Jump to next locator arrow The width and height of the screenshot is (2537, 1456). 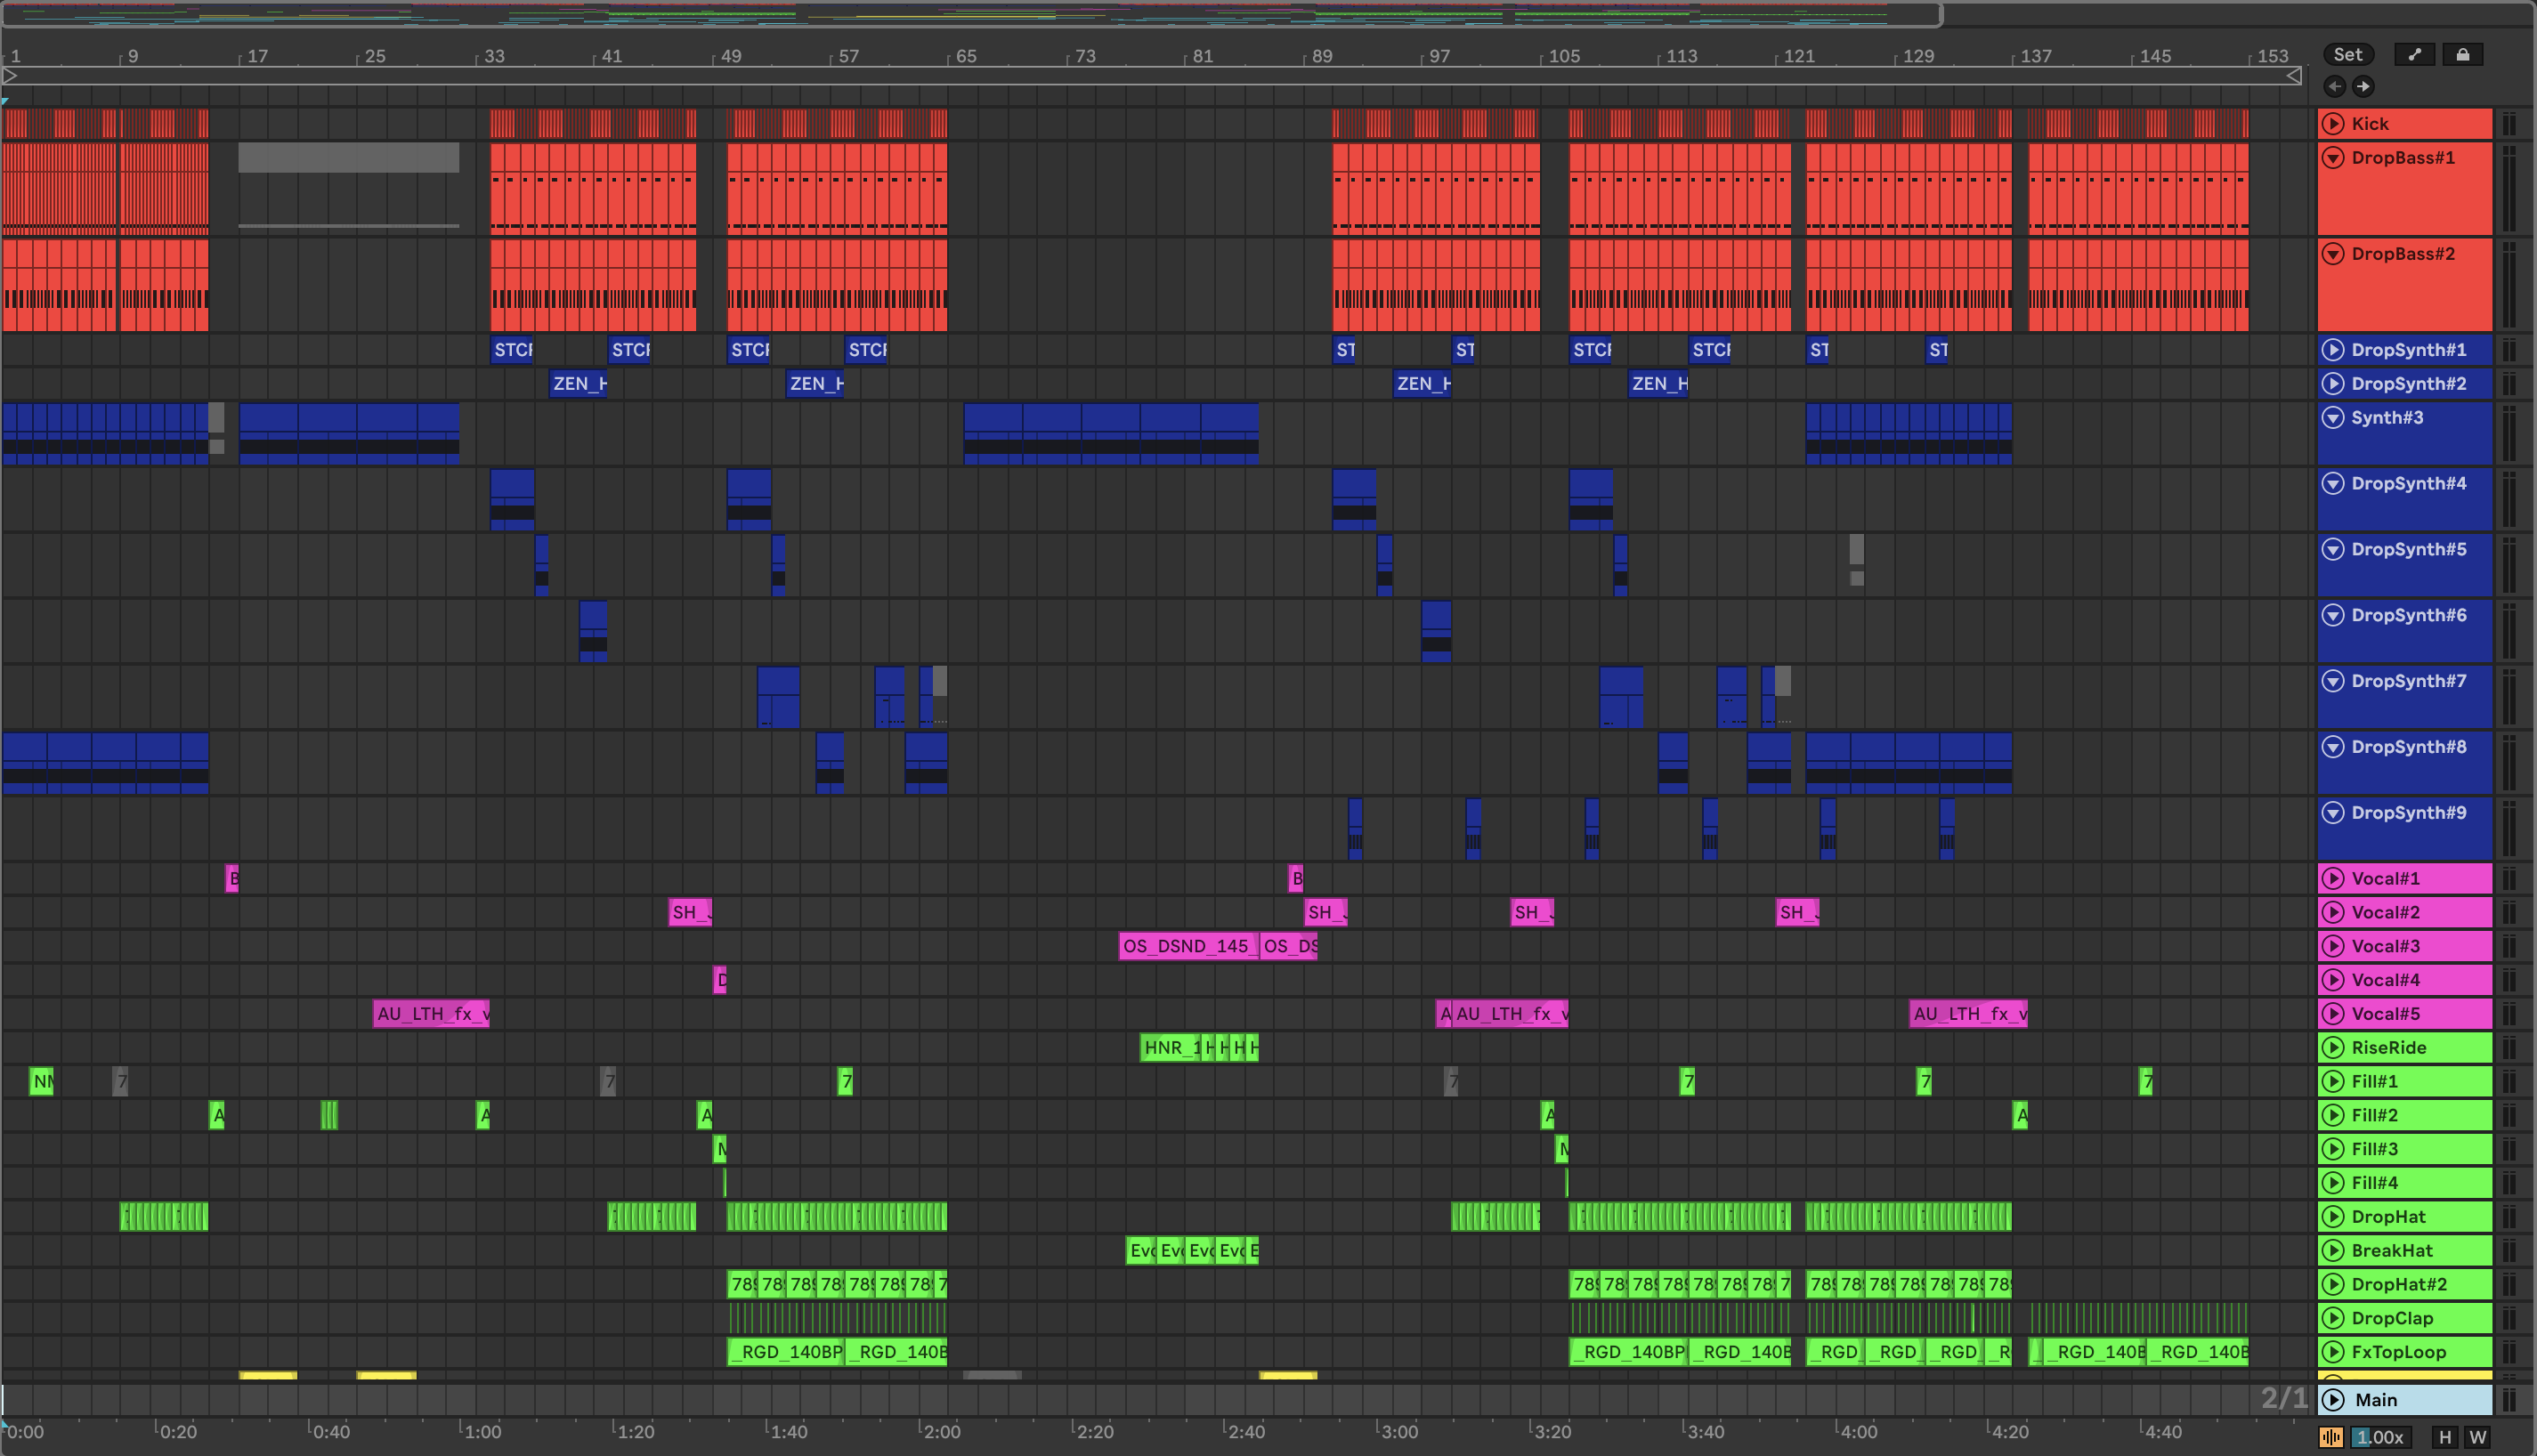click(2363, 86)
